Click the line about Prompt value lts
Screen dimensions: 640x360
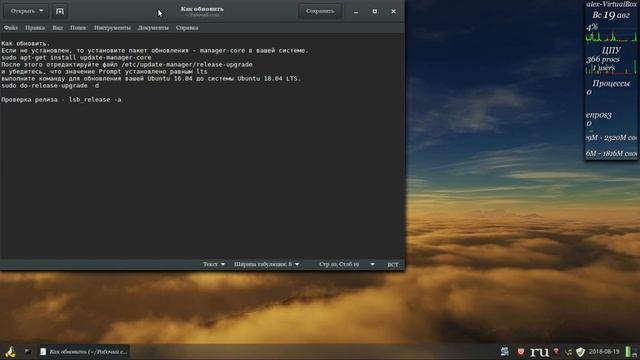(104, 71)
